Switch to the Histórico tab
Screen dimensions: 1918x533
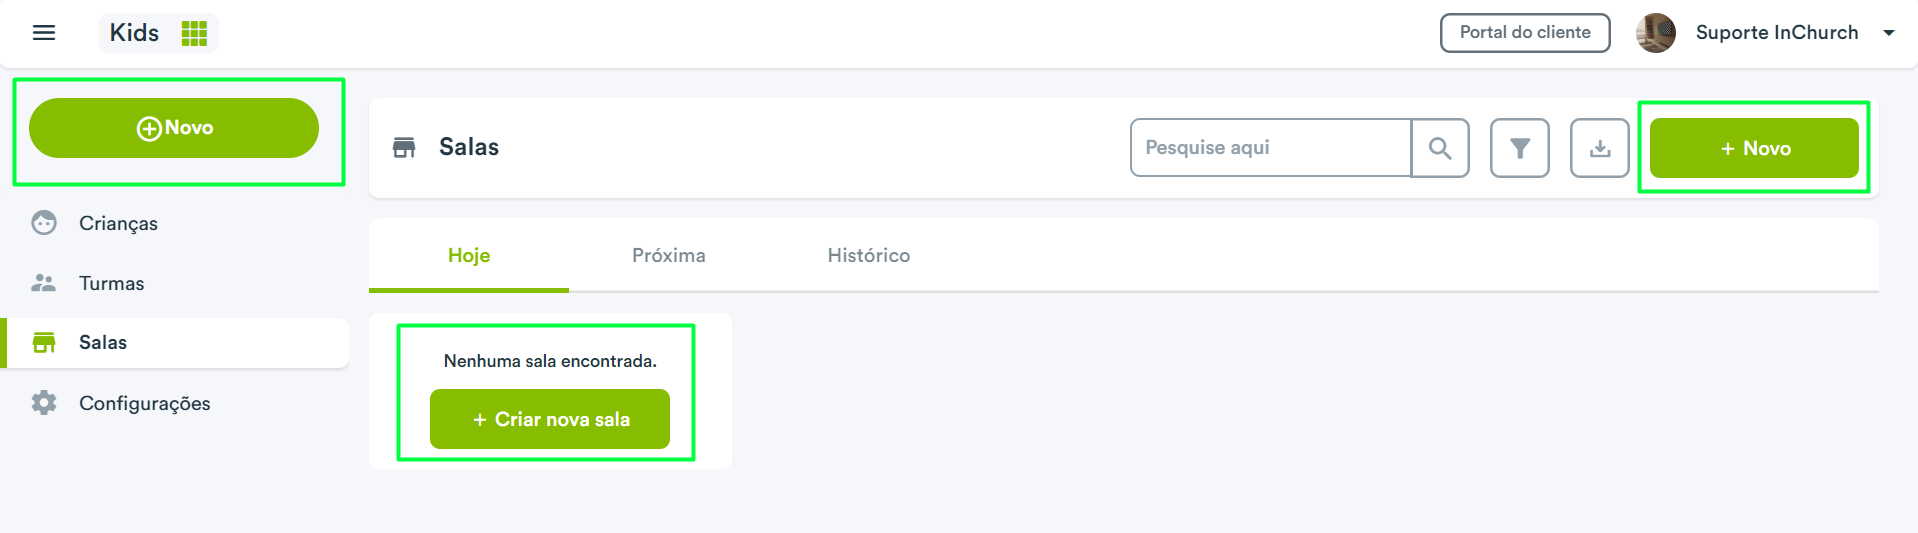tap(869, 255)
